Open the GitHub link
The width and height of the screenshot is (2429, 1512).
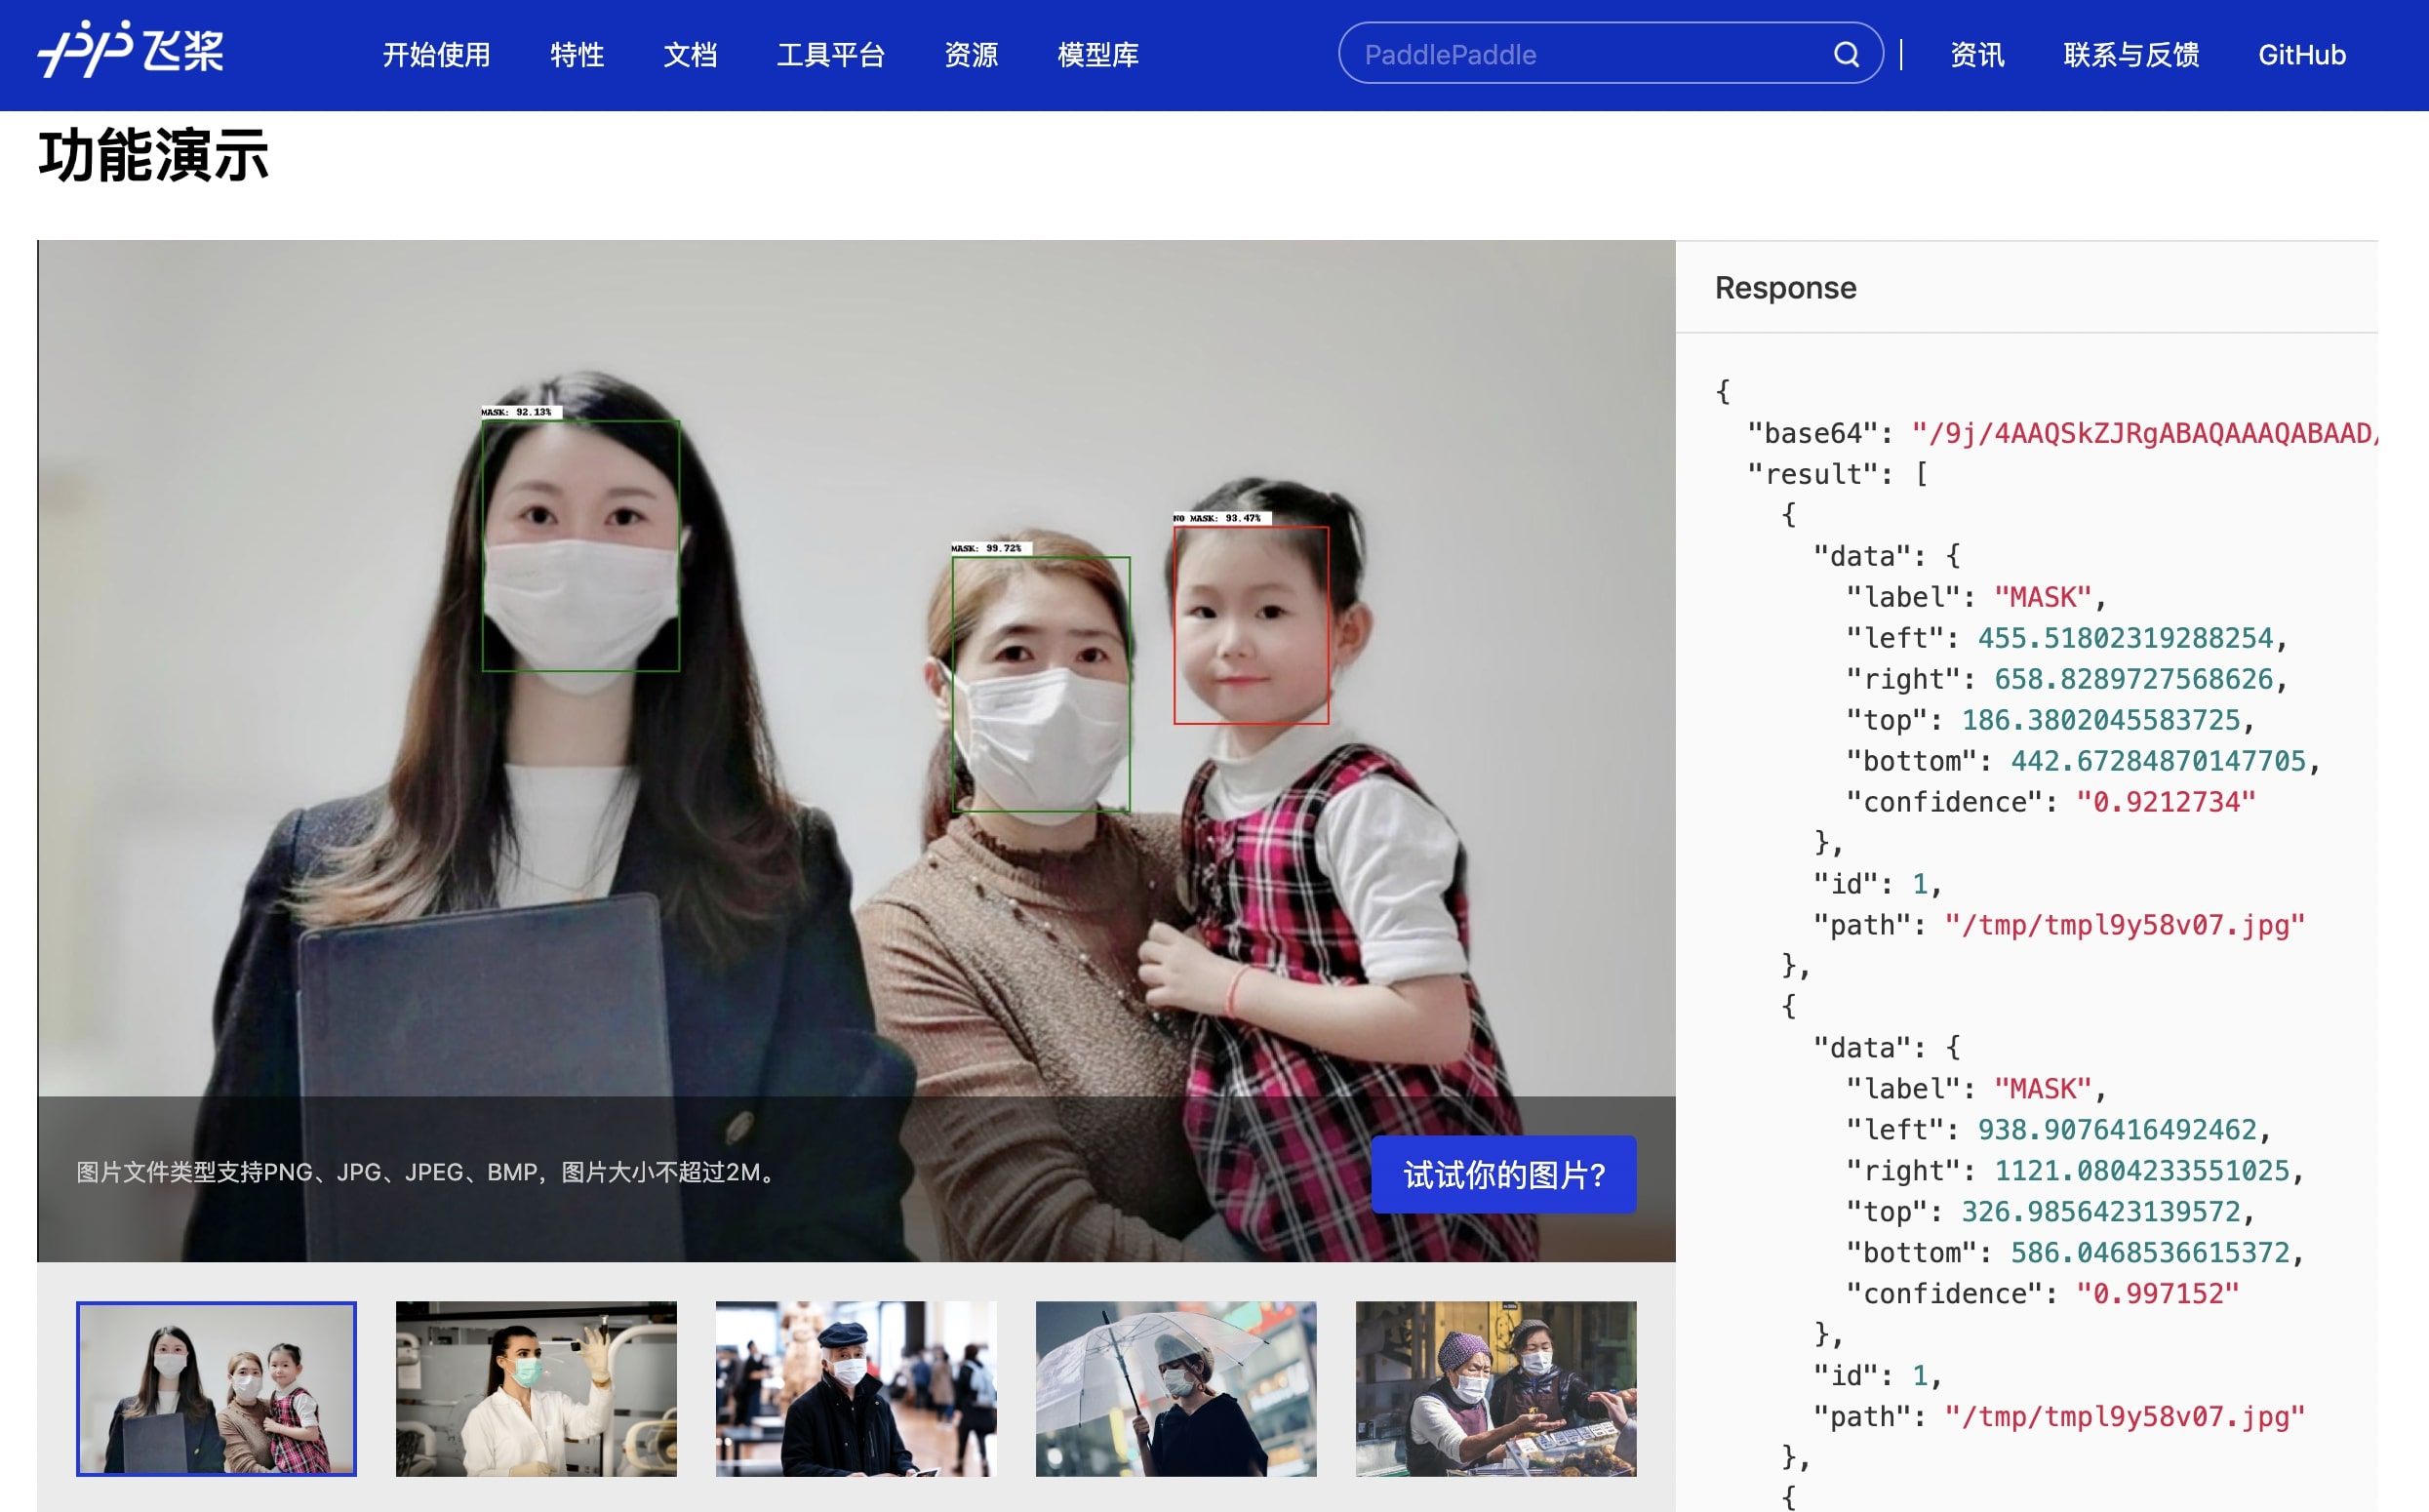[x=2302, y=55]
